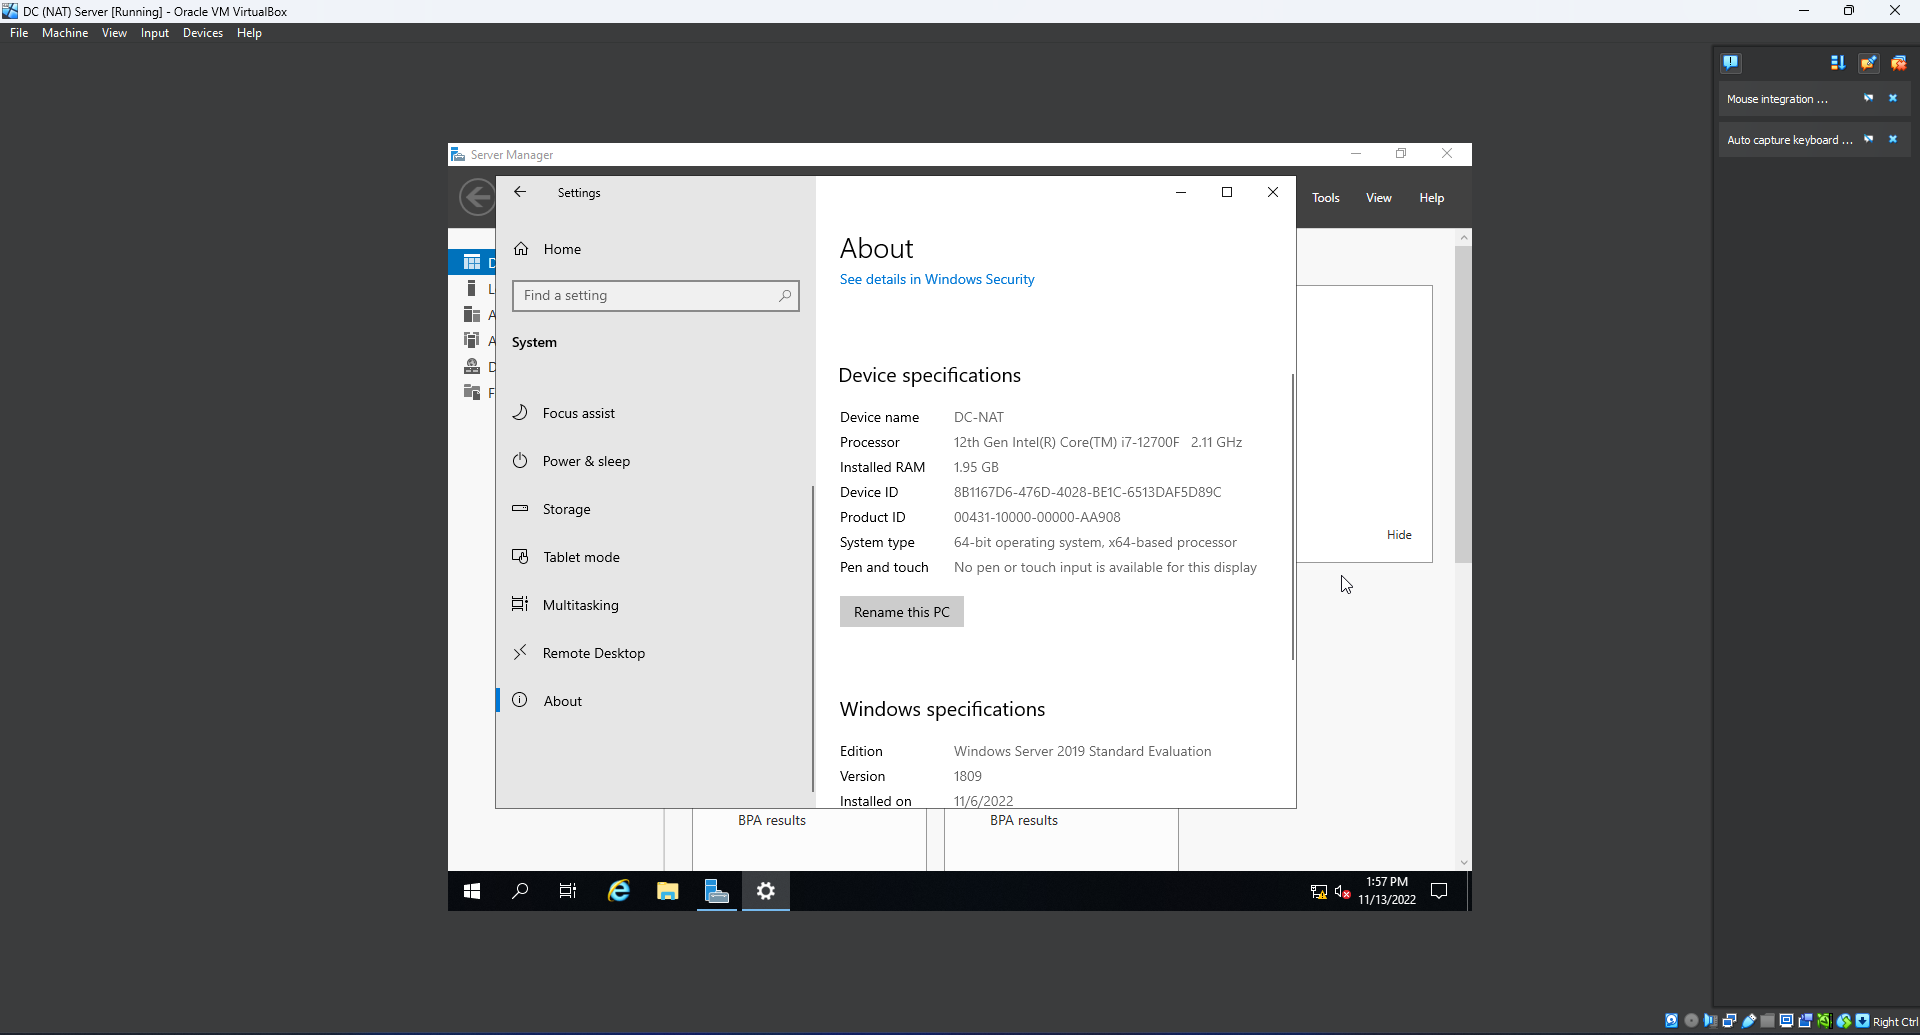Select Storage in Settings sidebar

pyautogui.click(x=566, y=509)
